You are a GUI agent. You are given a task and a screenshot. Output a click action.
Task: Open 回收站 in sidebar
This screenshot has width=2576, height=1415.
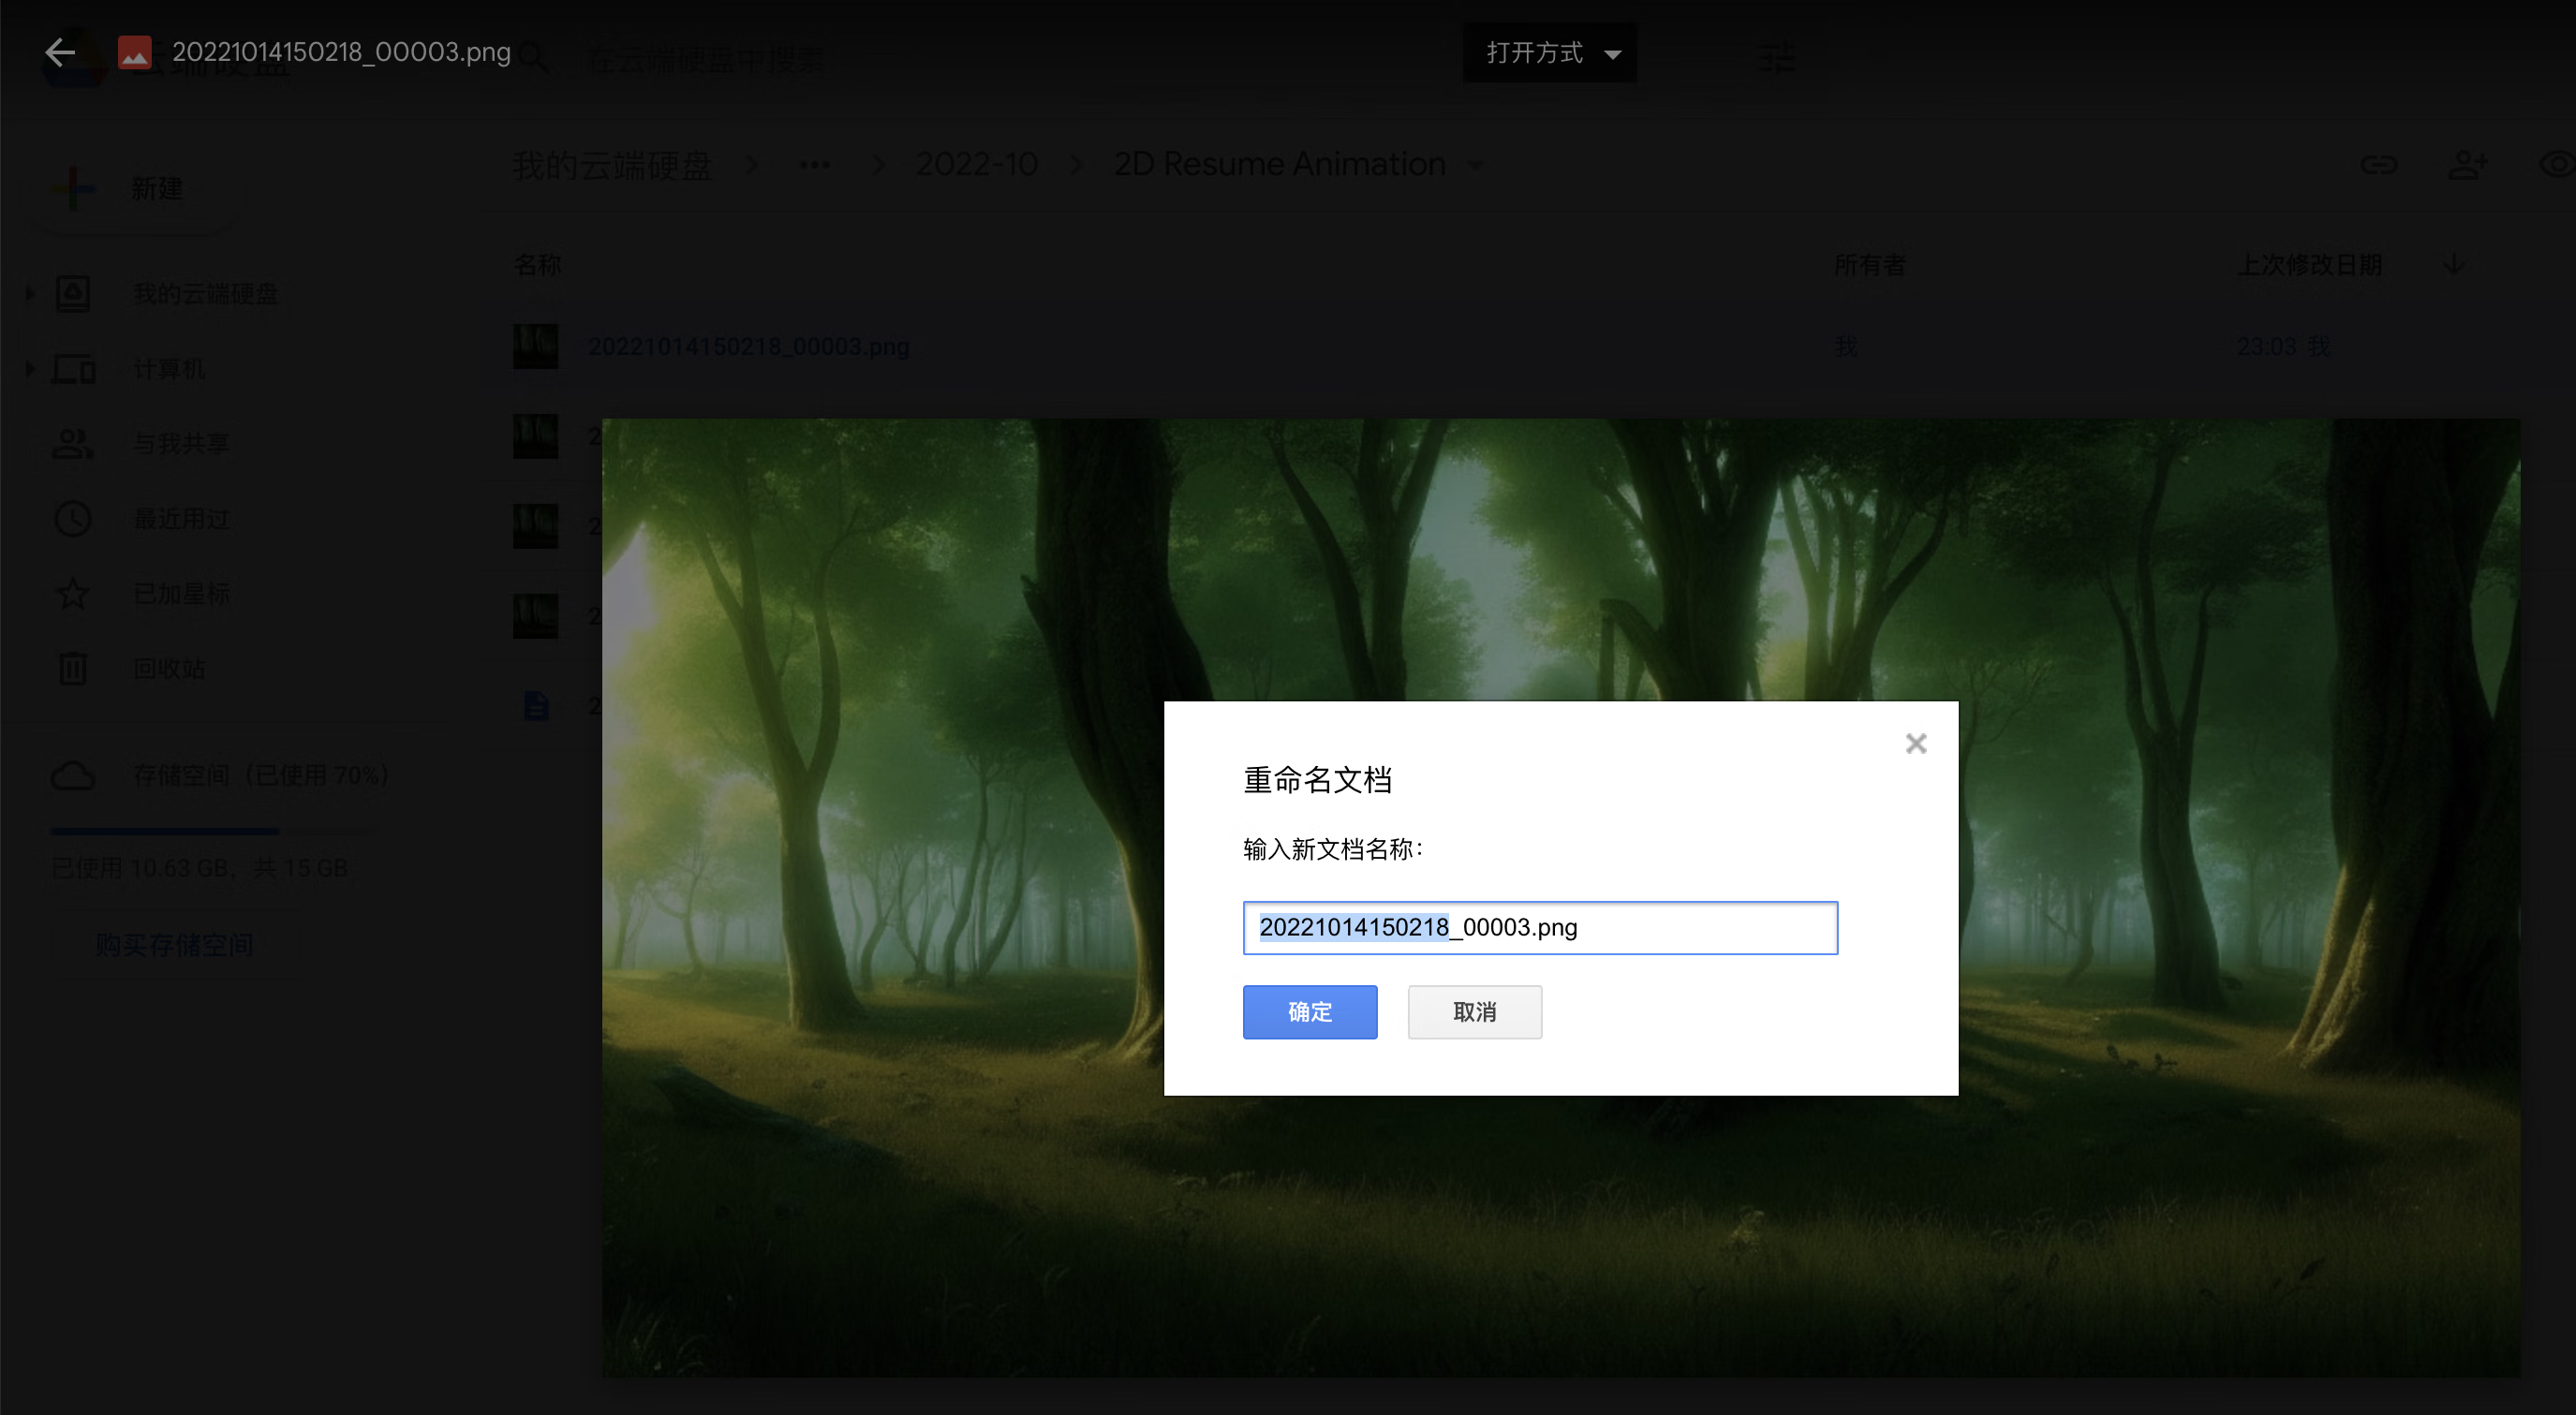169,668
